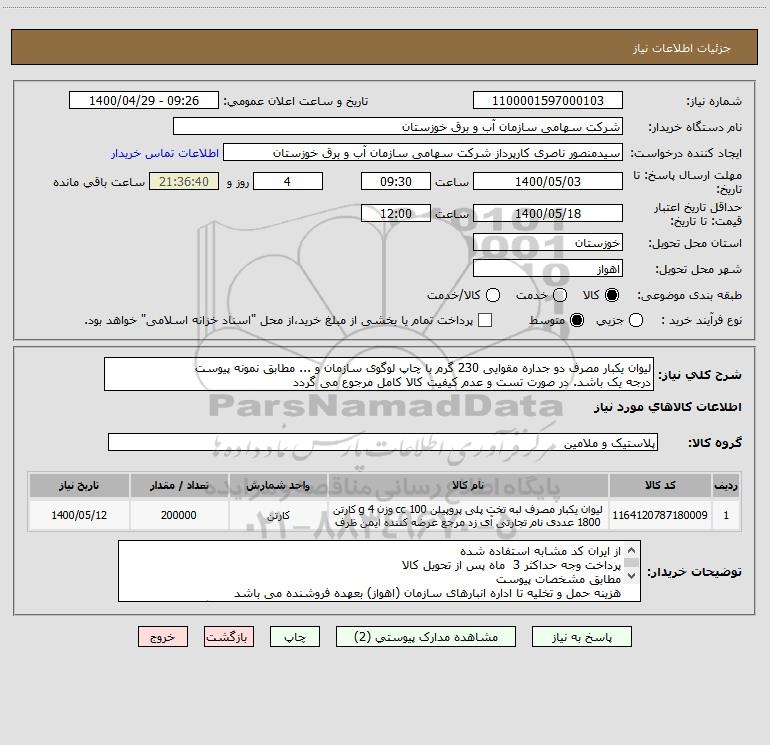Click the product name cell لیوان یکبار مصرف
Viewport: 770px width, 745px height.
[468, 515]
